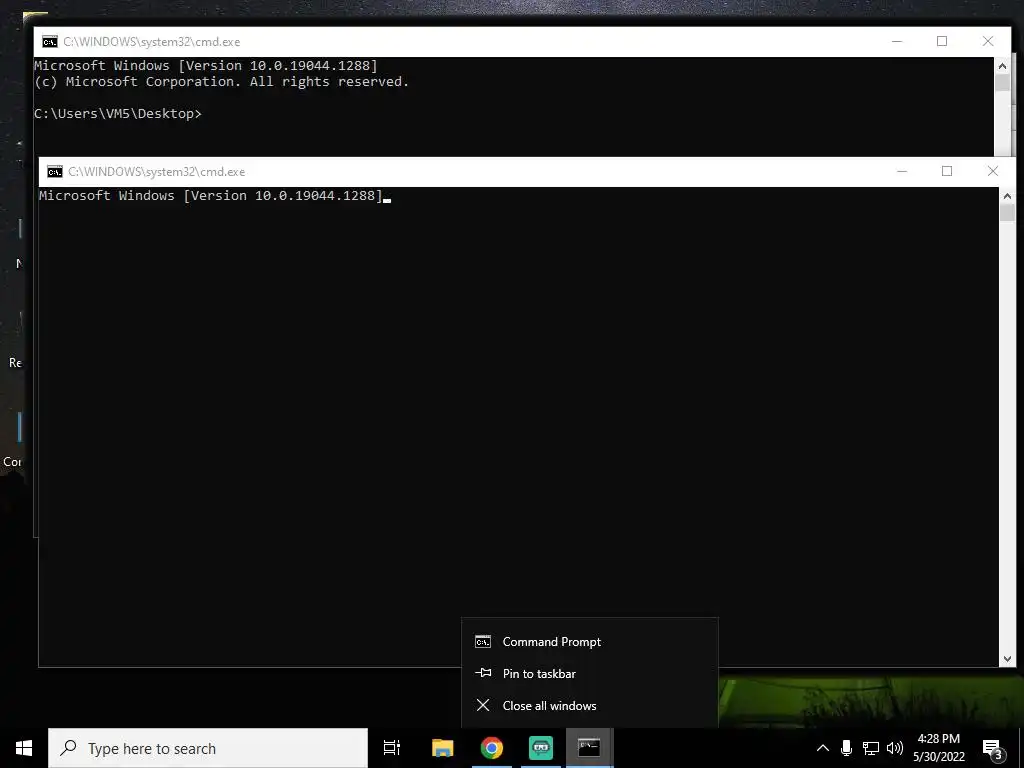1024x768 pixels.
Task: Open clock showing 4:28 PM
Action: 938,748
